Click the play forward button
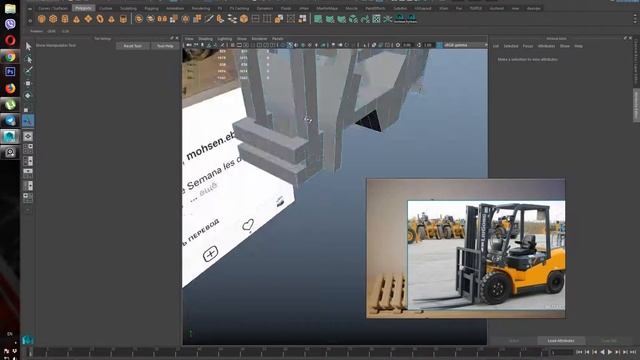The width and height of the screenshot is (640, 360). pyautogui.click(x=610, y=352)
